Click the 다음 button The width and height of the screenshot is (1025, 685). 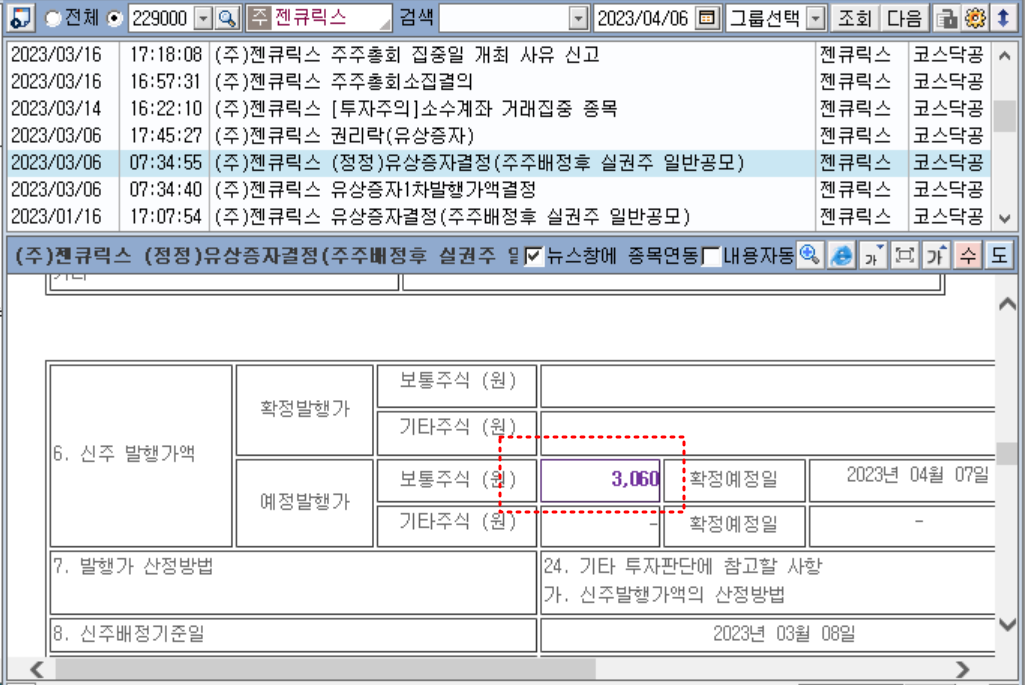(904, 18)
